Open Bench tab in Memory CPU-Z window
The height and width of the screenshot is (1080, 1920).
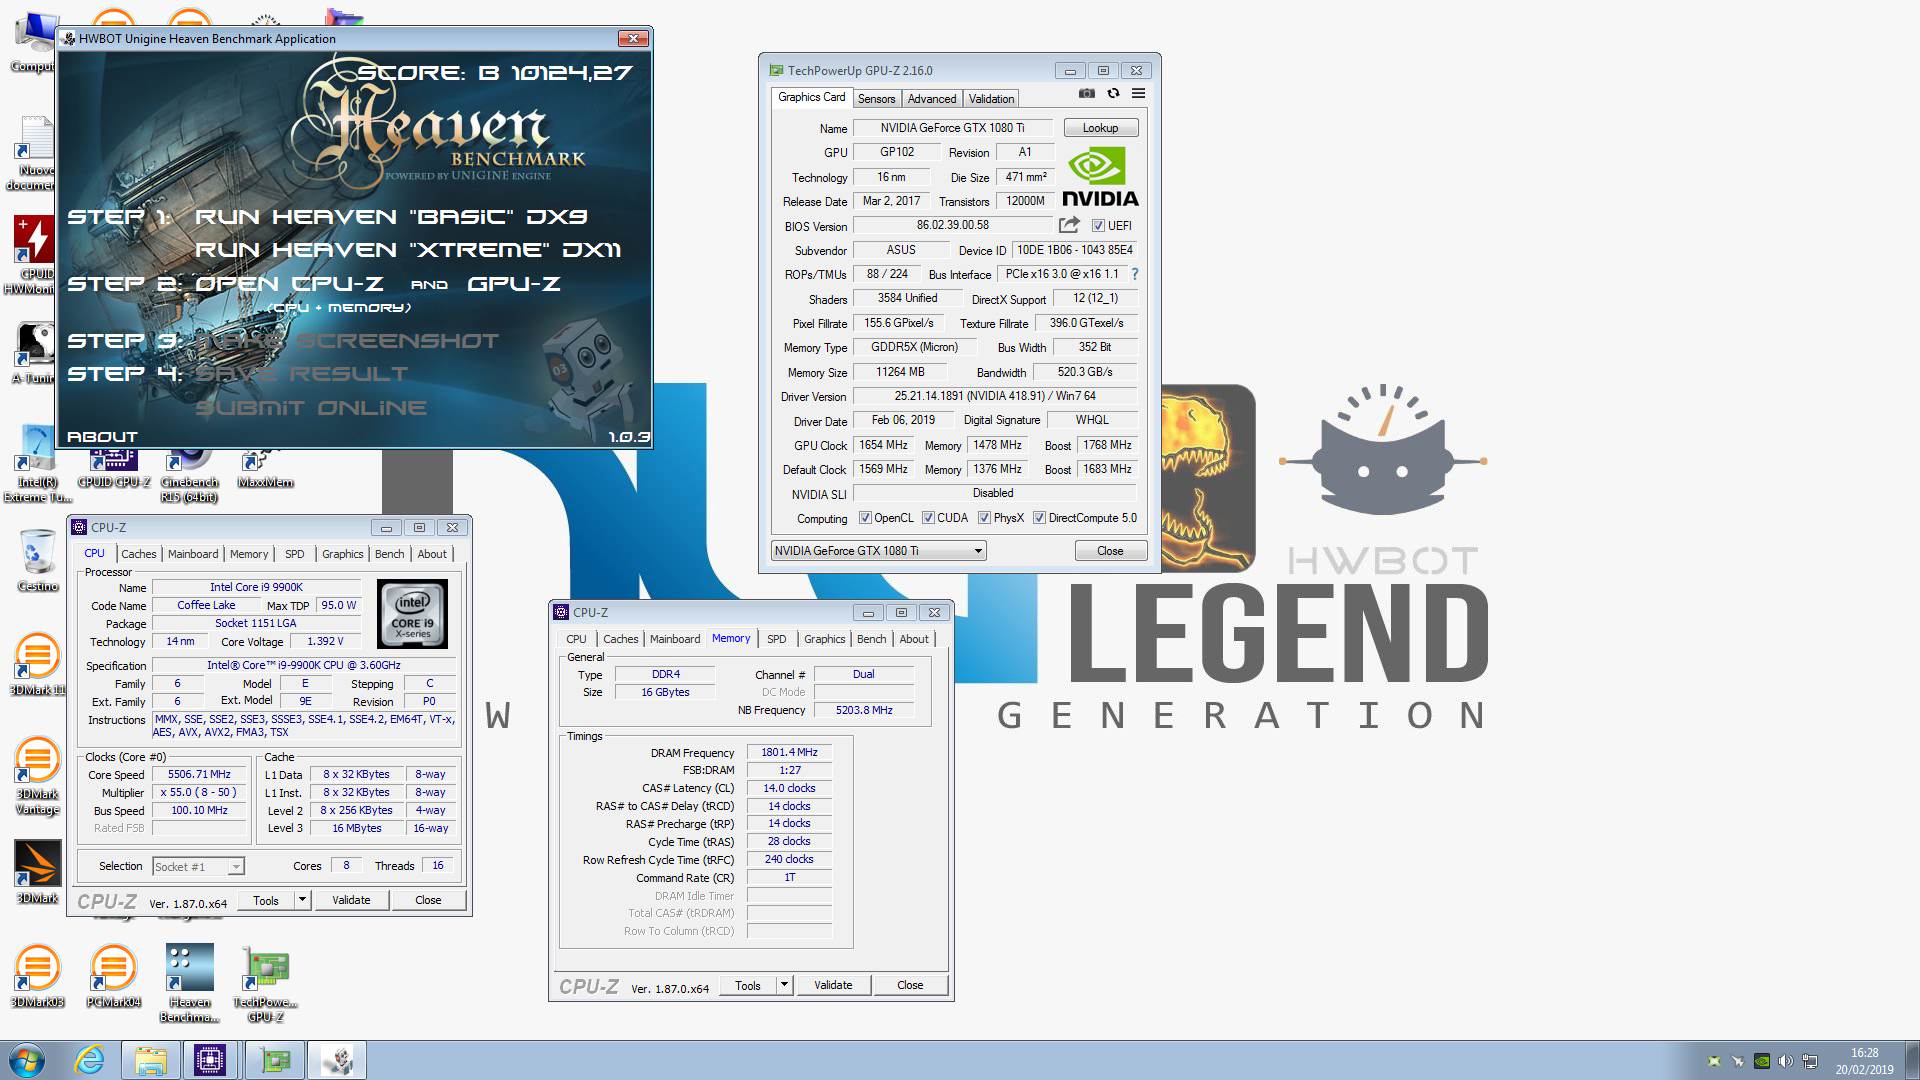(x=872, y=639)
